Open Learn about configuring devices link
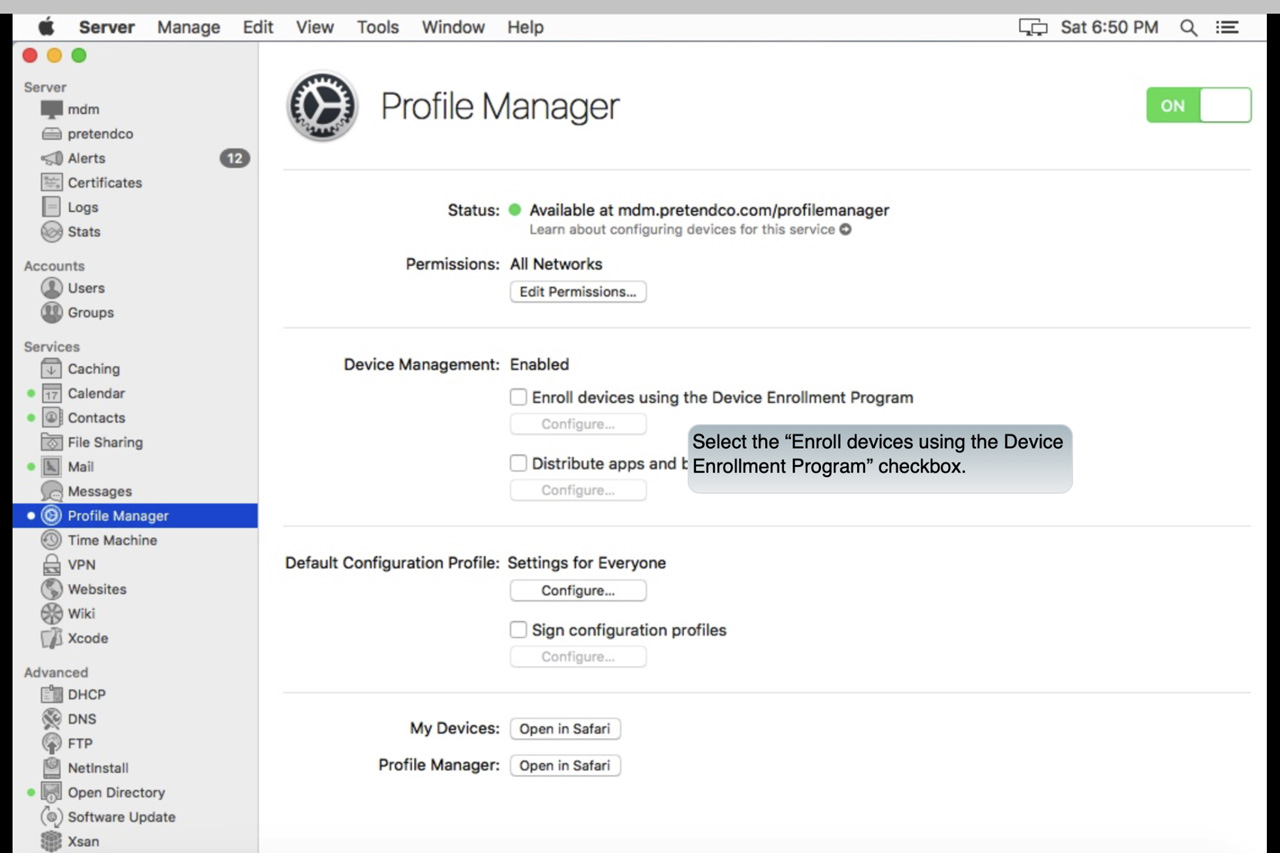The image size is (1280, 853). tap(690, 230)
